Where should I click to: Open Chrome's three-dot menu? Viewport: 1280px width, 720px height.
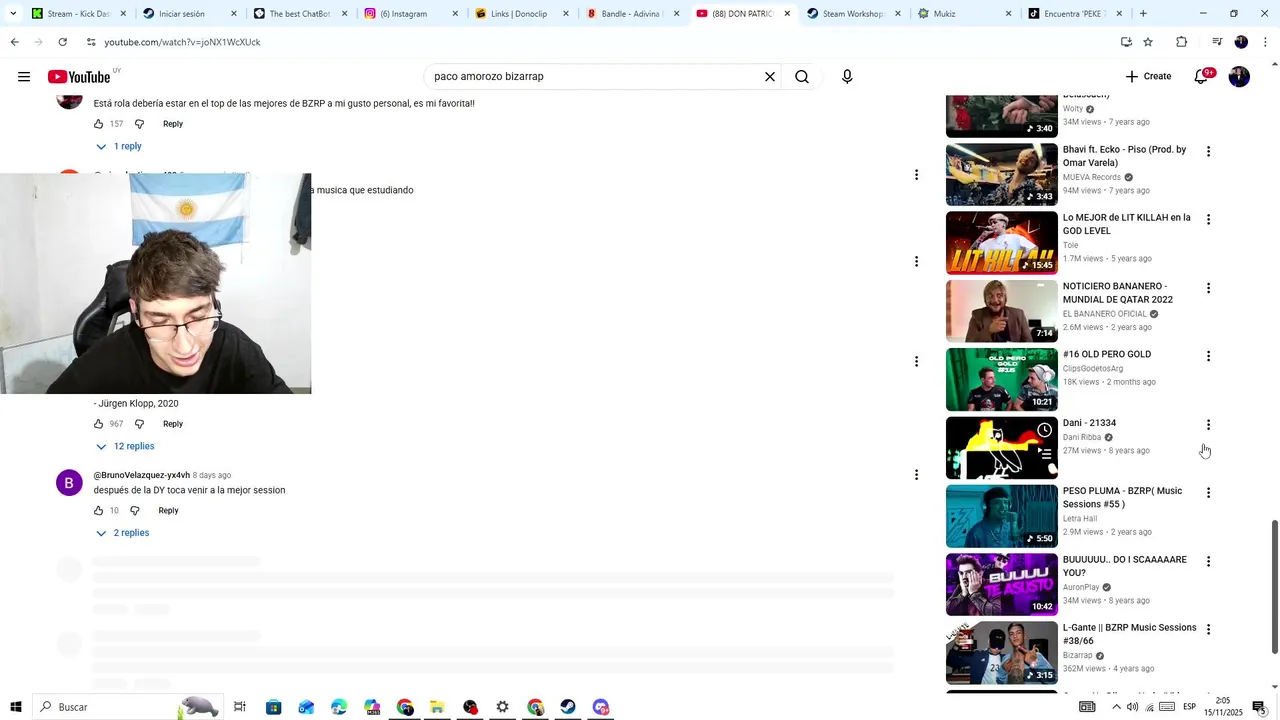[x=1266, y=42]
